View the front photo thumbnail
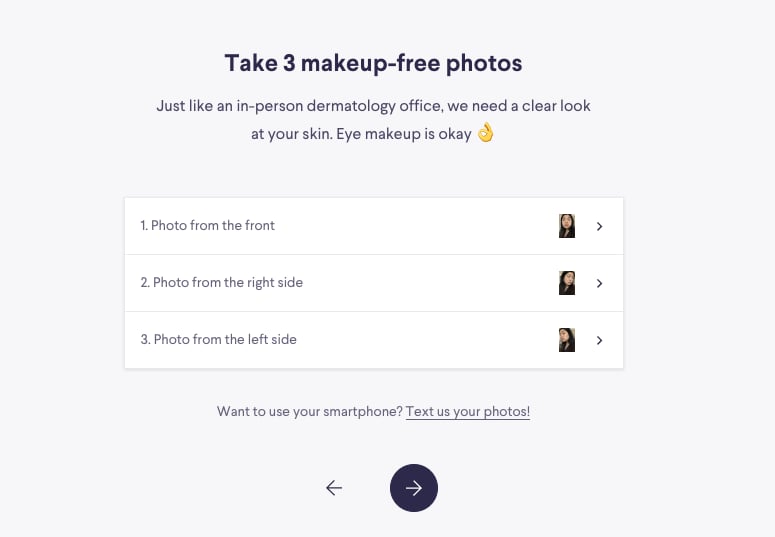Screen dimensions: 775x537 coord(567,226)
